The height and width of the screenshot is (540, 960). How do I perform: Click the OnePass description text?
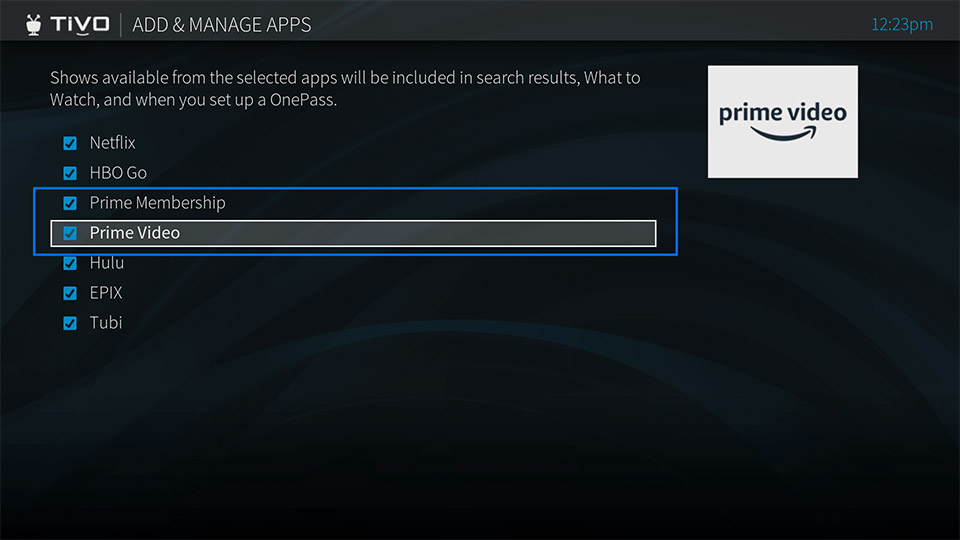345,89
